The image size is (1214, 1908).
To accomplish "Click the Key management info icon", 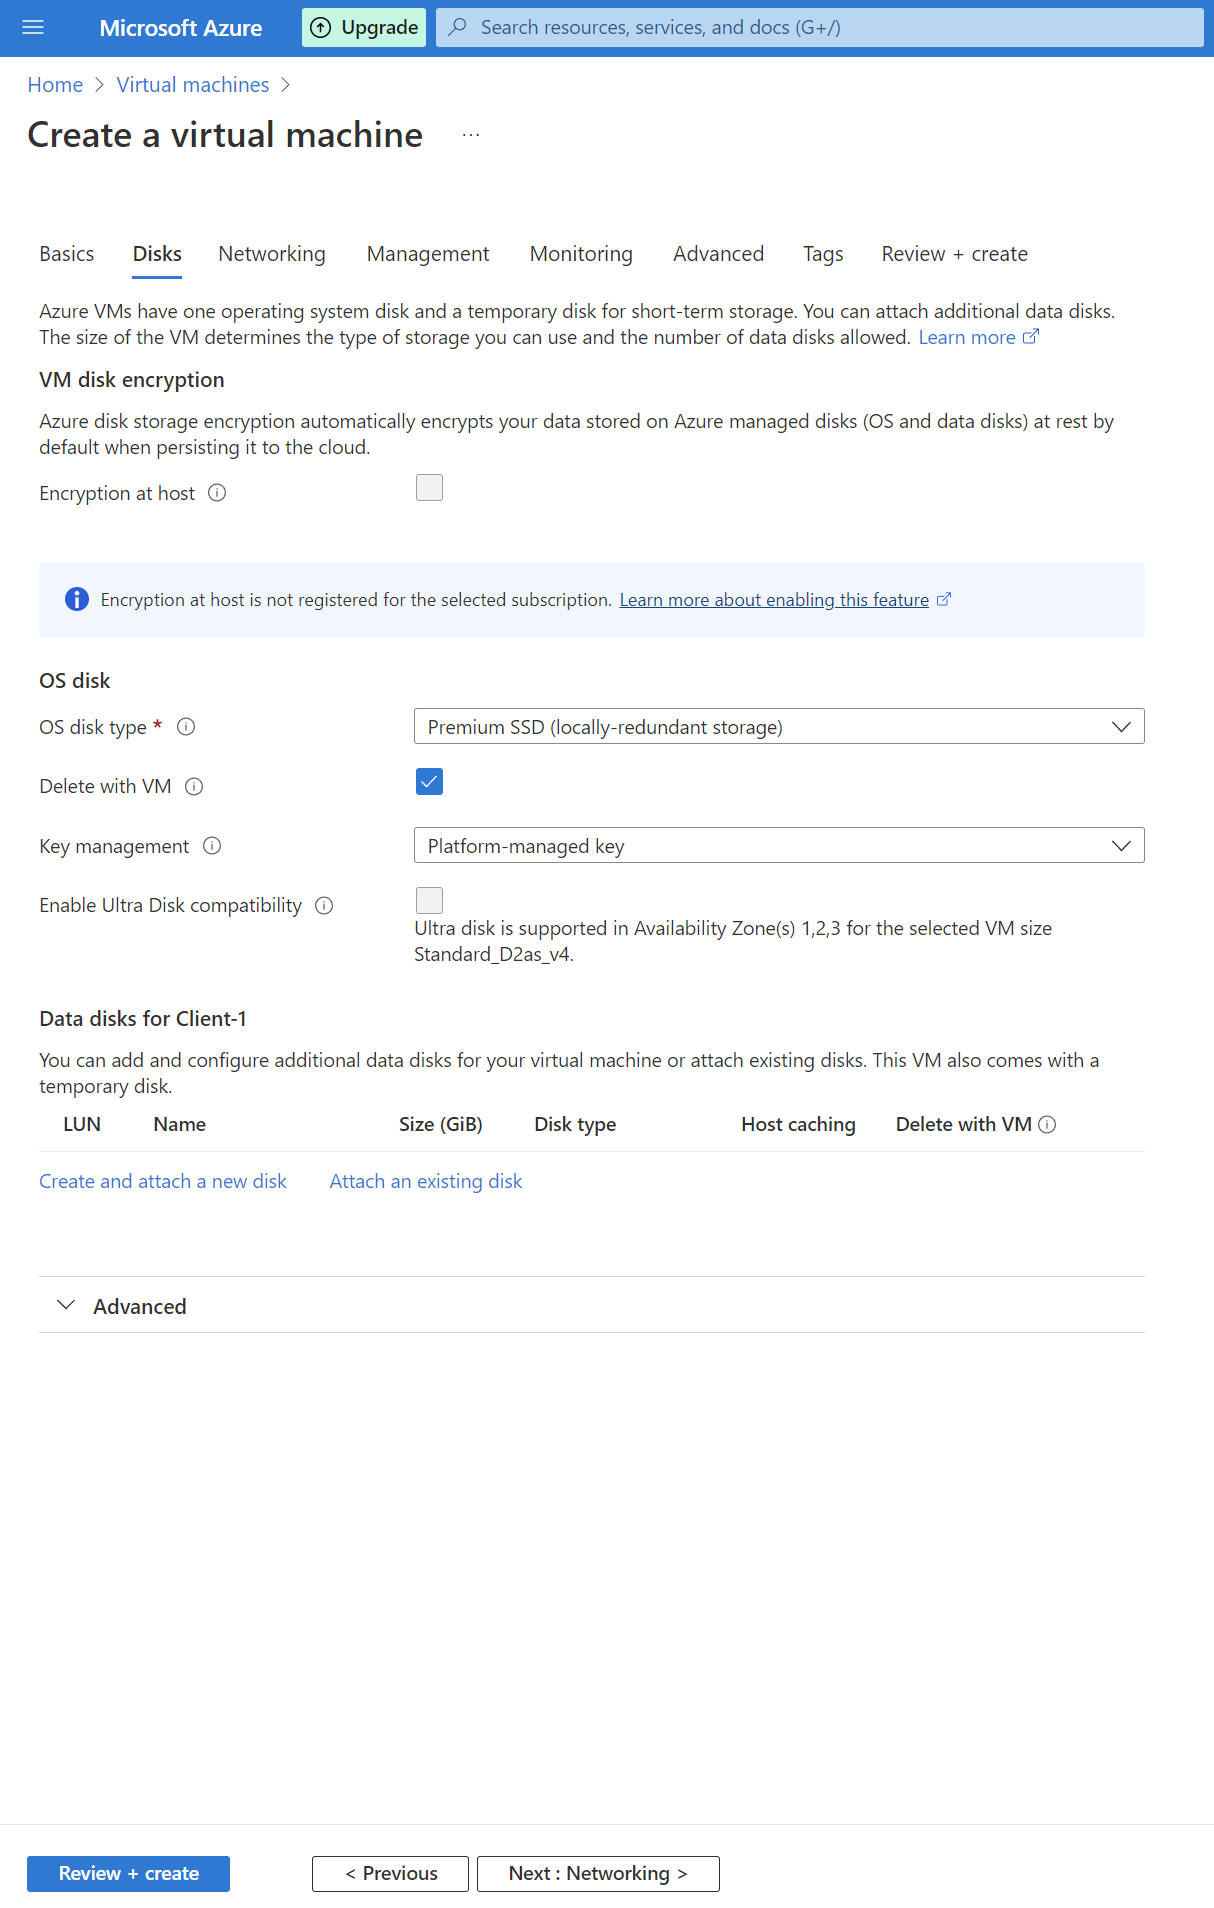I will (x=212, y=846).
